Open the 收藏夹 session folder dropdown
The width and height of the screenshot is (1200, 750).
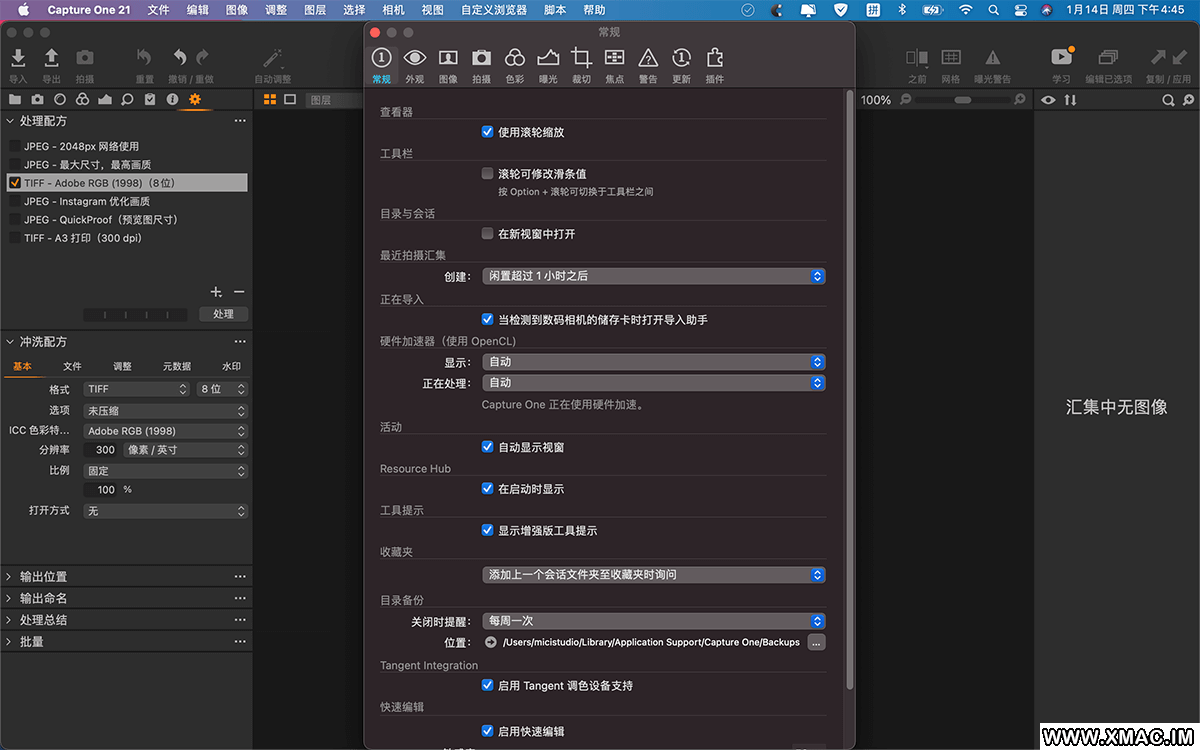click(653, 574)
